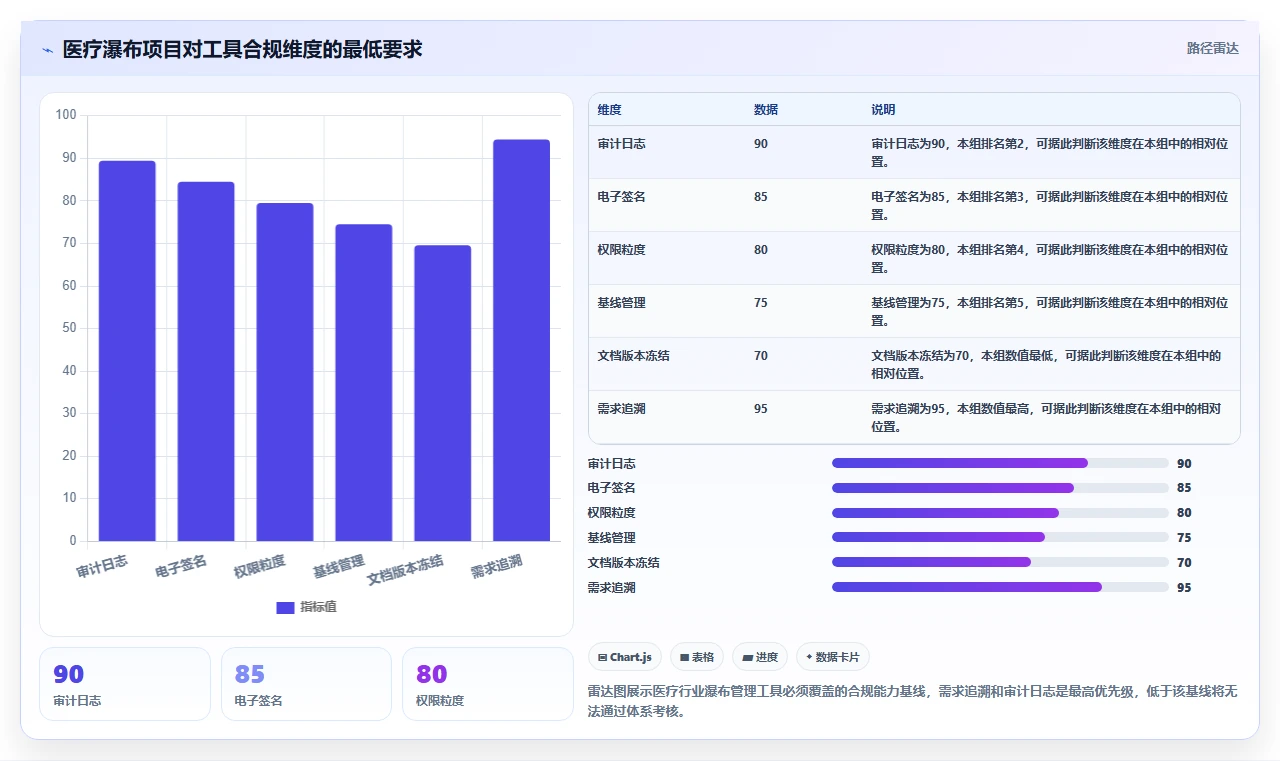Click the 电子签名 bar in chart
The image size is (1280, 761).
[x=206, y=361]
